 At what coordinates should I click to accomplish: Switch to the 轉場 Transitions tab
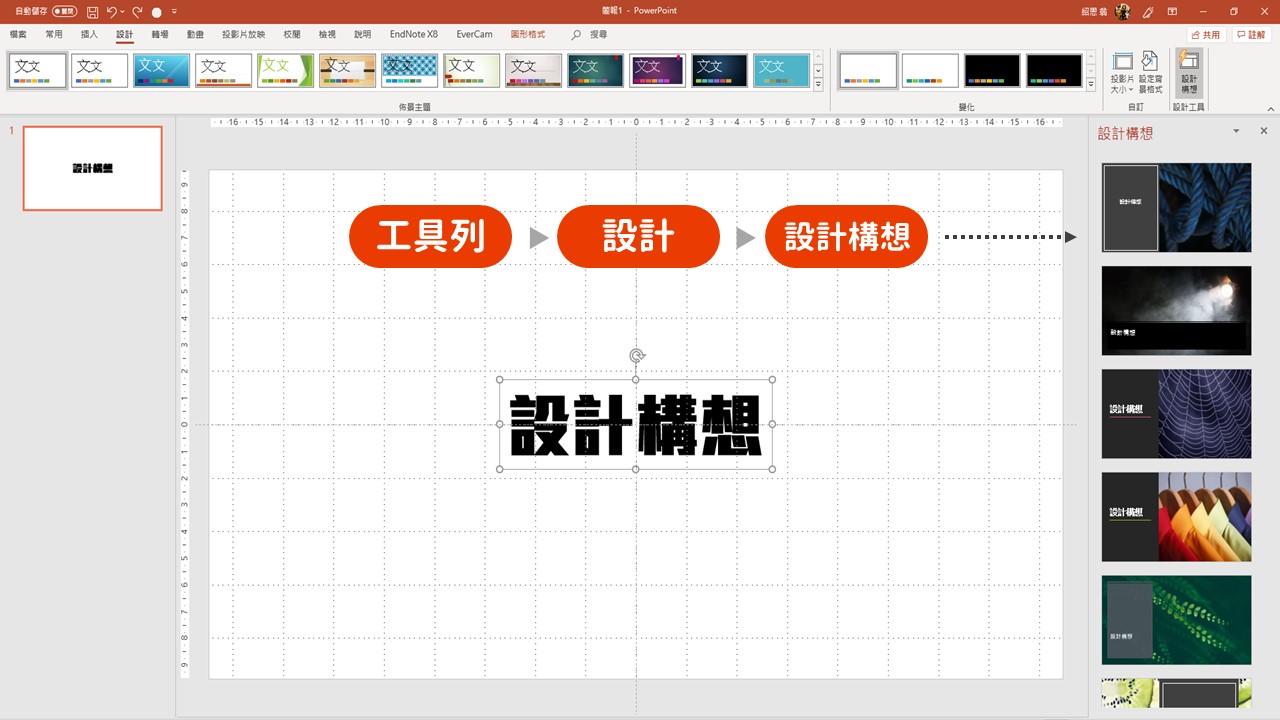coord(160,34)
